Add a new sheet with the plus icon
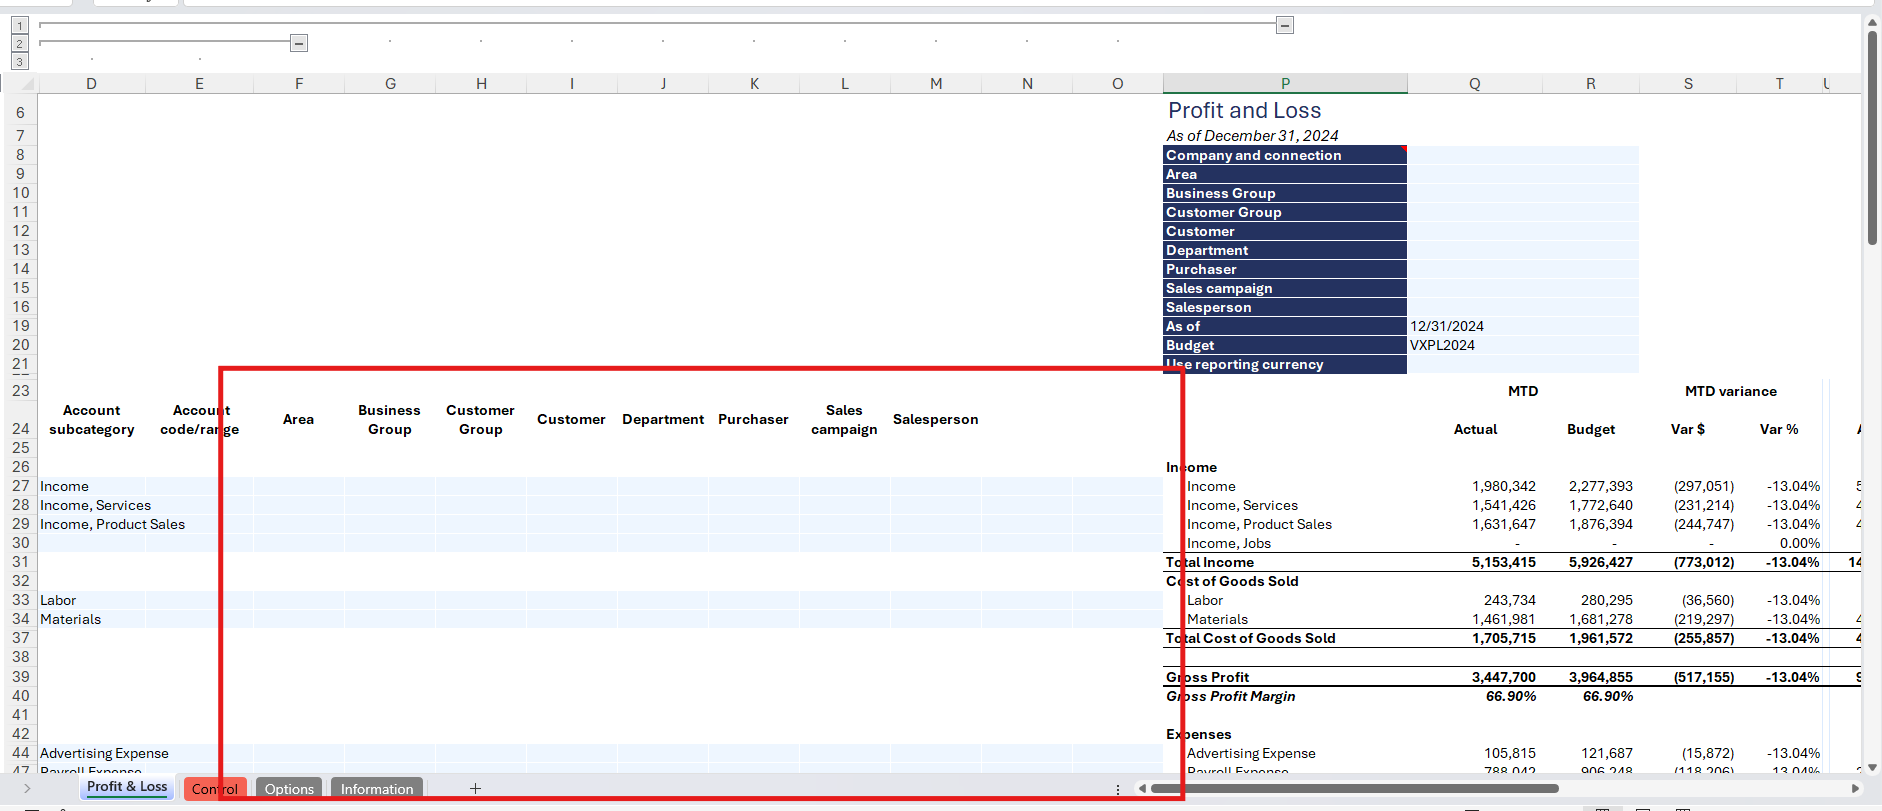Screen dimensions: 1882x811 475,789
